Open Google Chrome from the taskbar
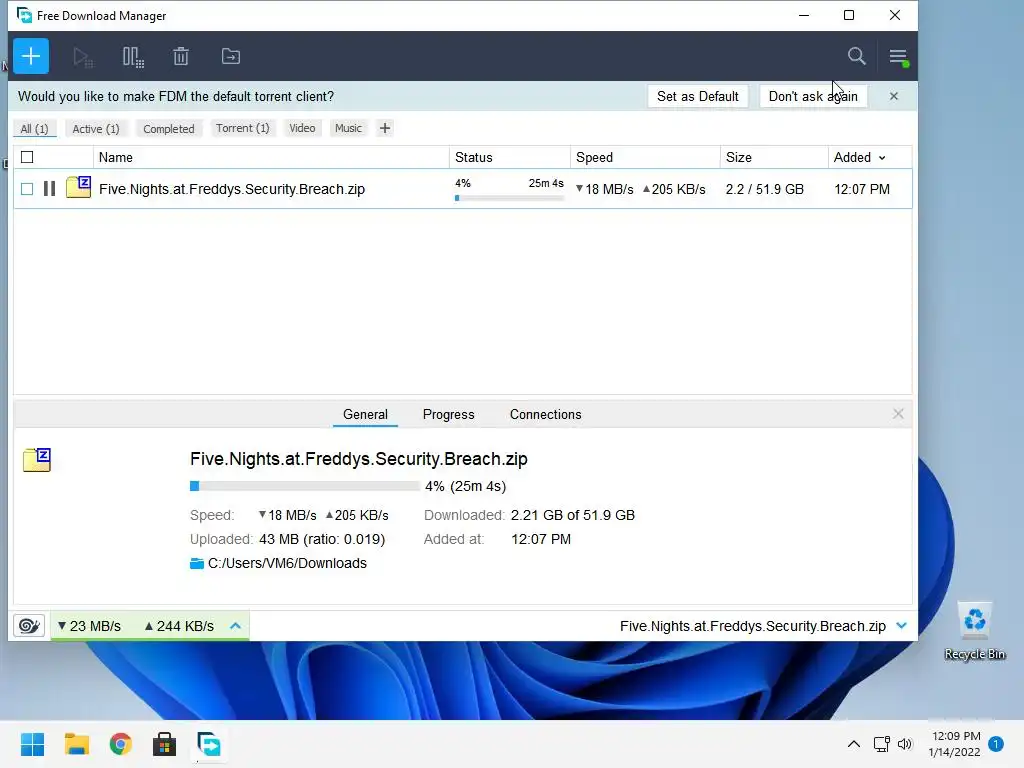This screenshot has width=1024, height=768. (120, 744)
